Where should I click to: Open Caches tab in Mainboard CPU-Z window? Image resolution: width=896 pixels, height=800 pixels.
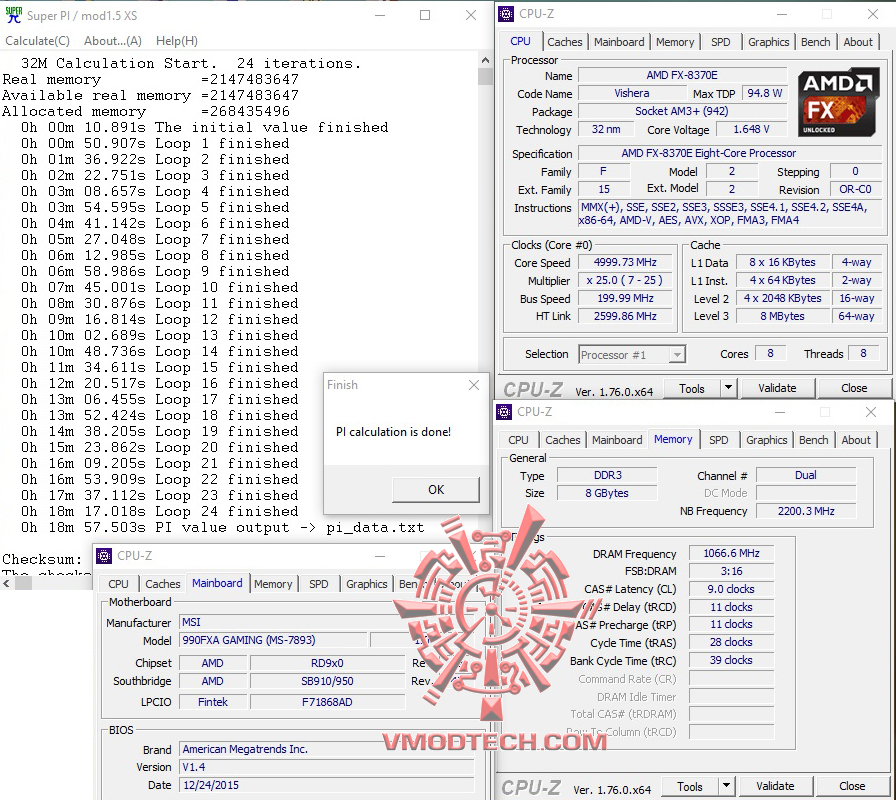[163, 584]
